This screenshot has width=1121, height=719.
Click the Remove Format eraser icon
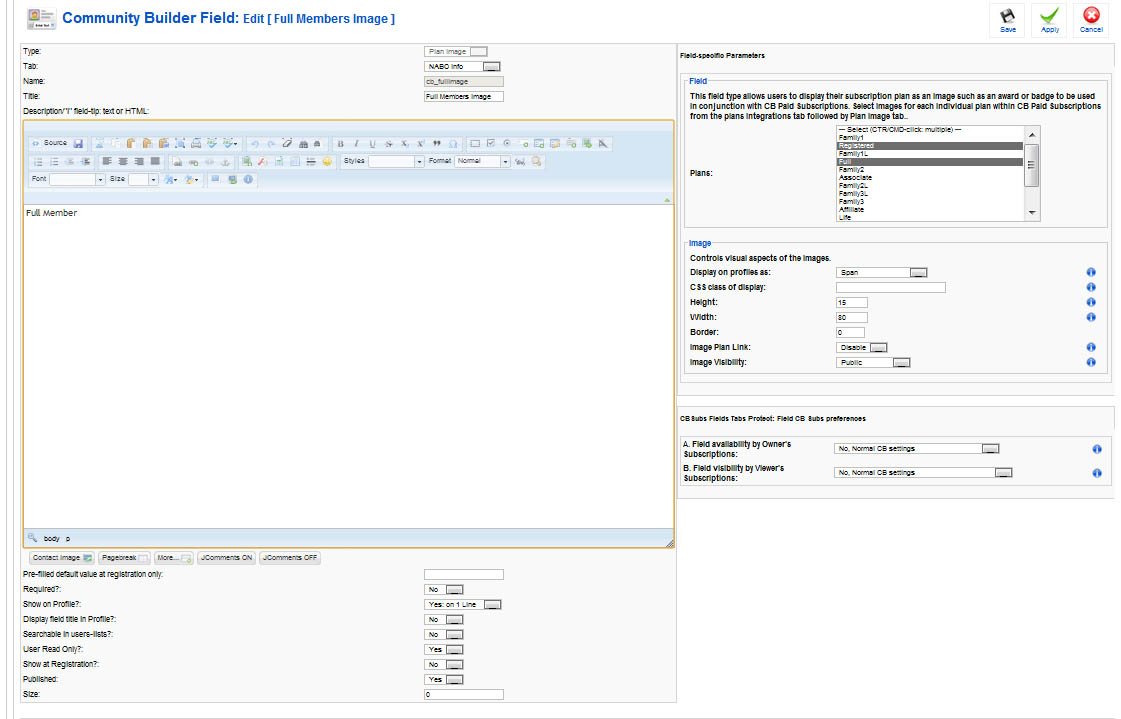pyautogui.click(x=287, y=144)
